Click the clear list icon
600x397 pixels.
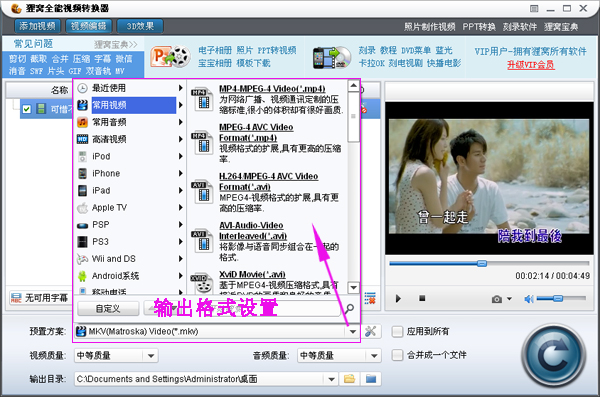(370, 298)
